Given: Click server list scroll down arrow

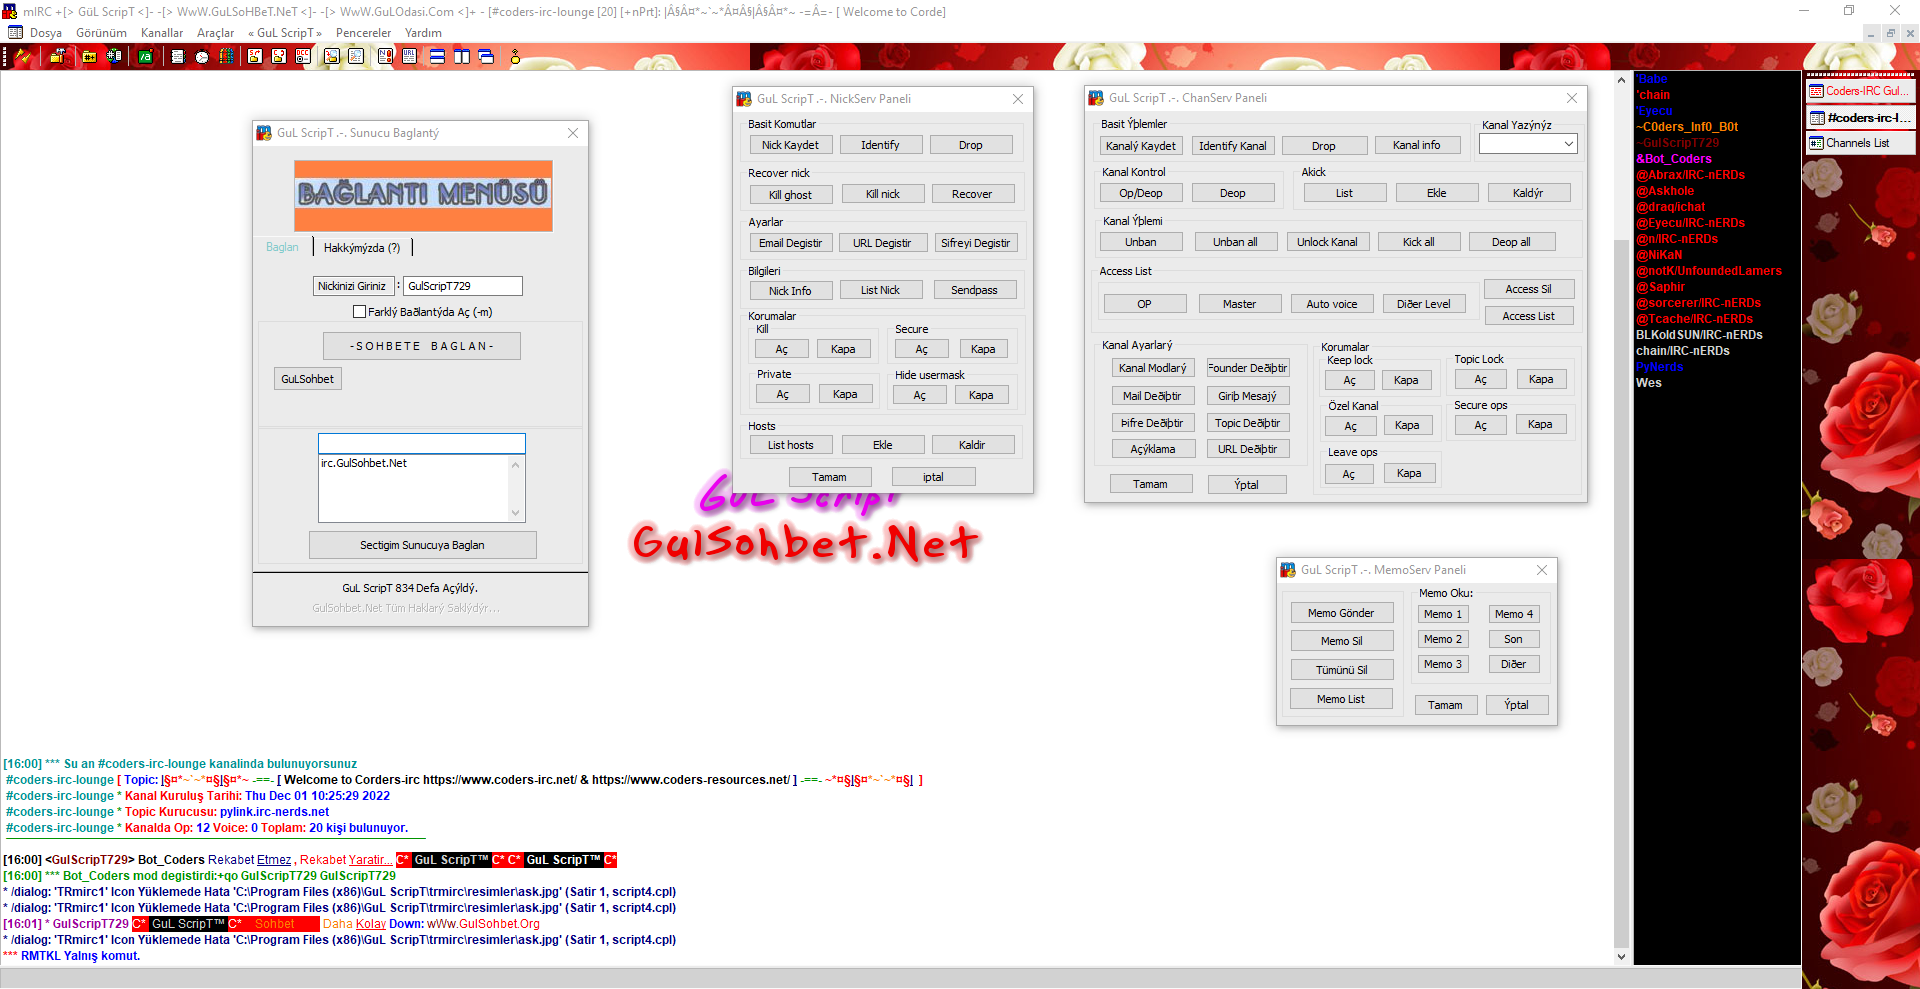Looking at the screenshot, I should tap(516, 513).
